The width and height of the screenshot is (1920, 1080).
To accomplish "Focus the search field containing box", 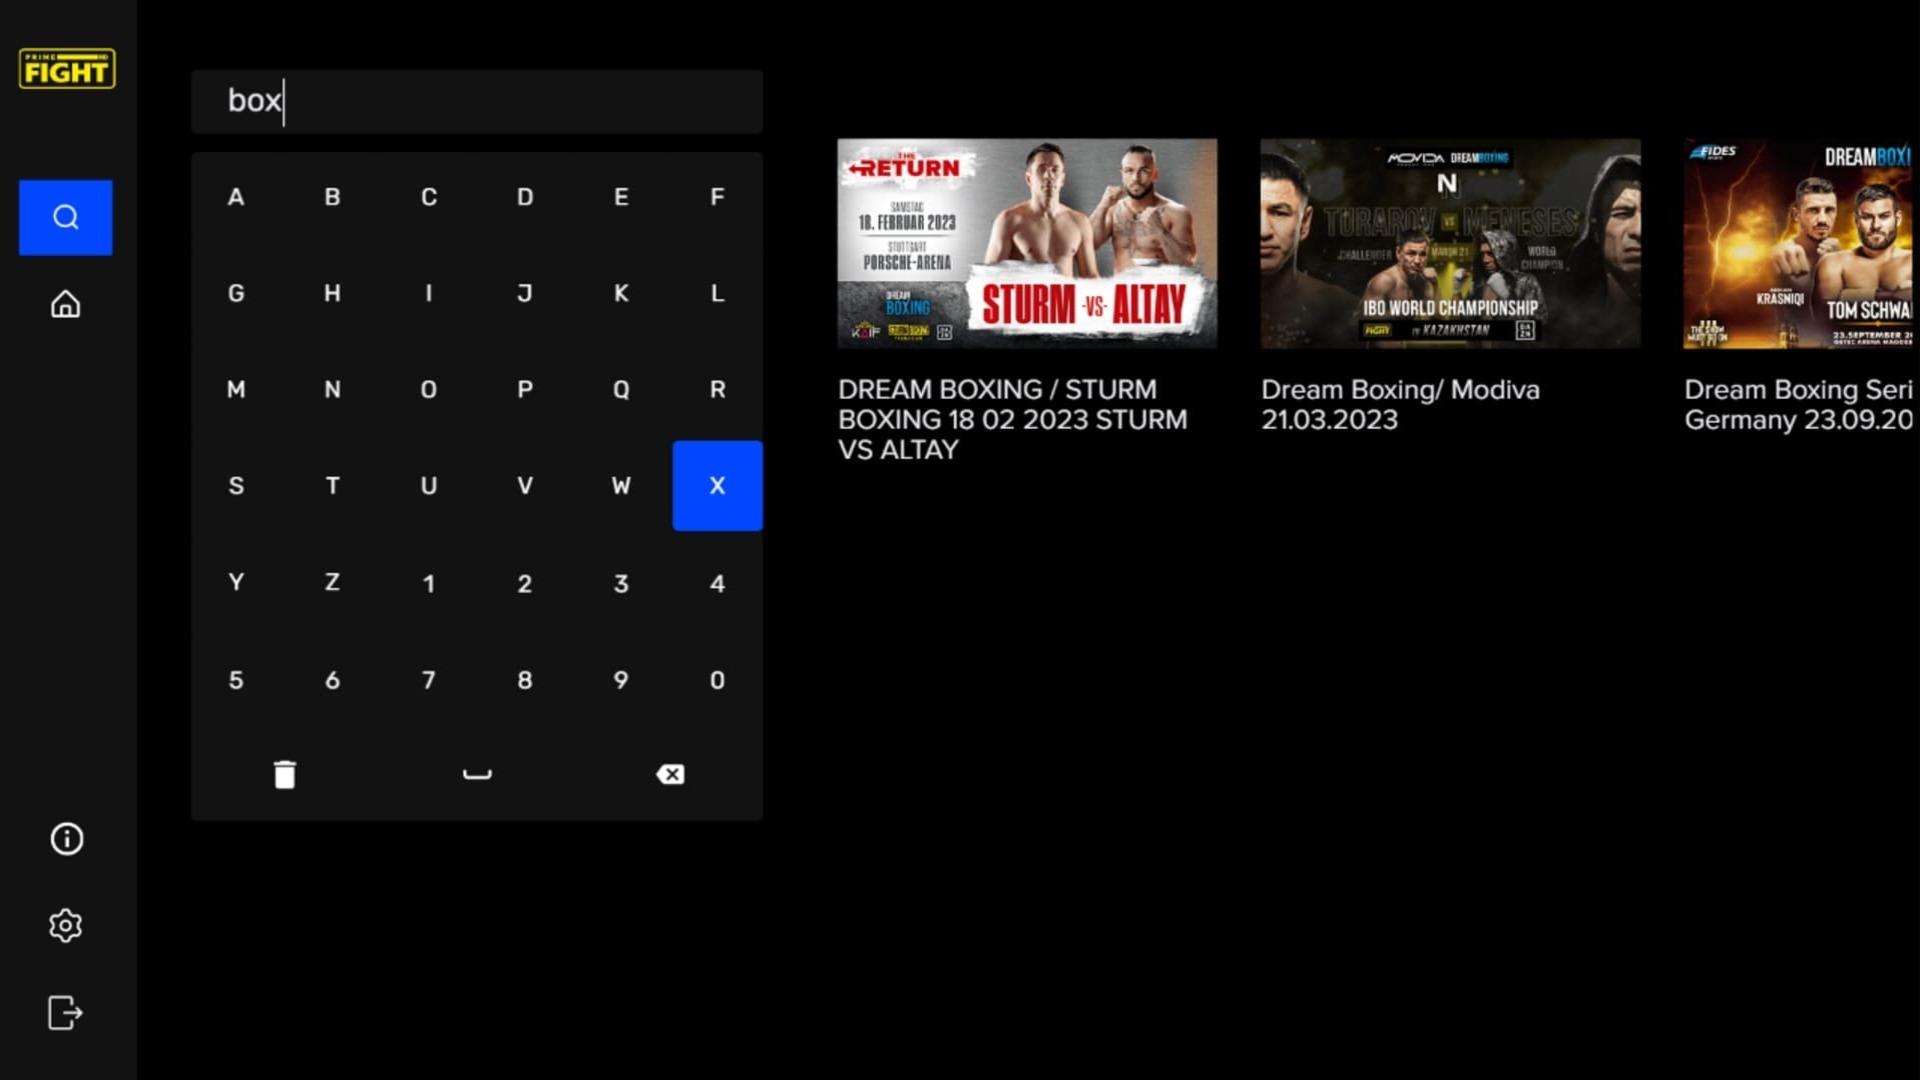I will pos(477,101).
